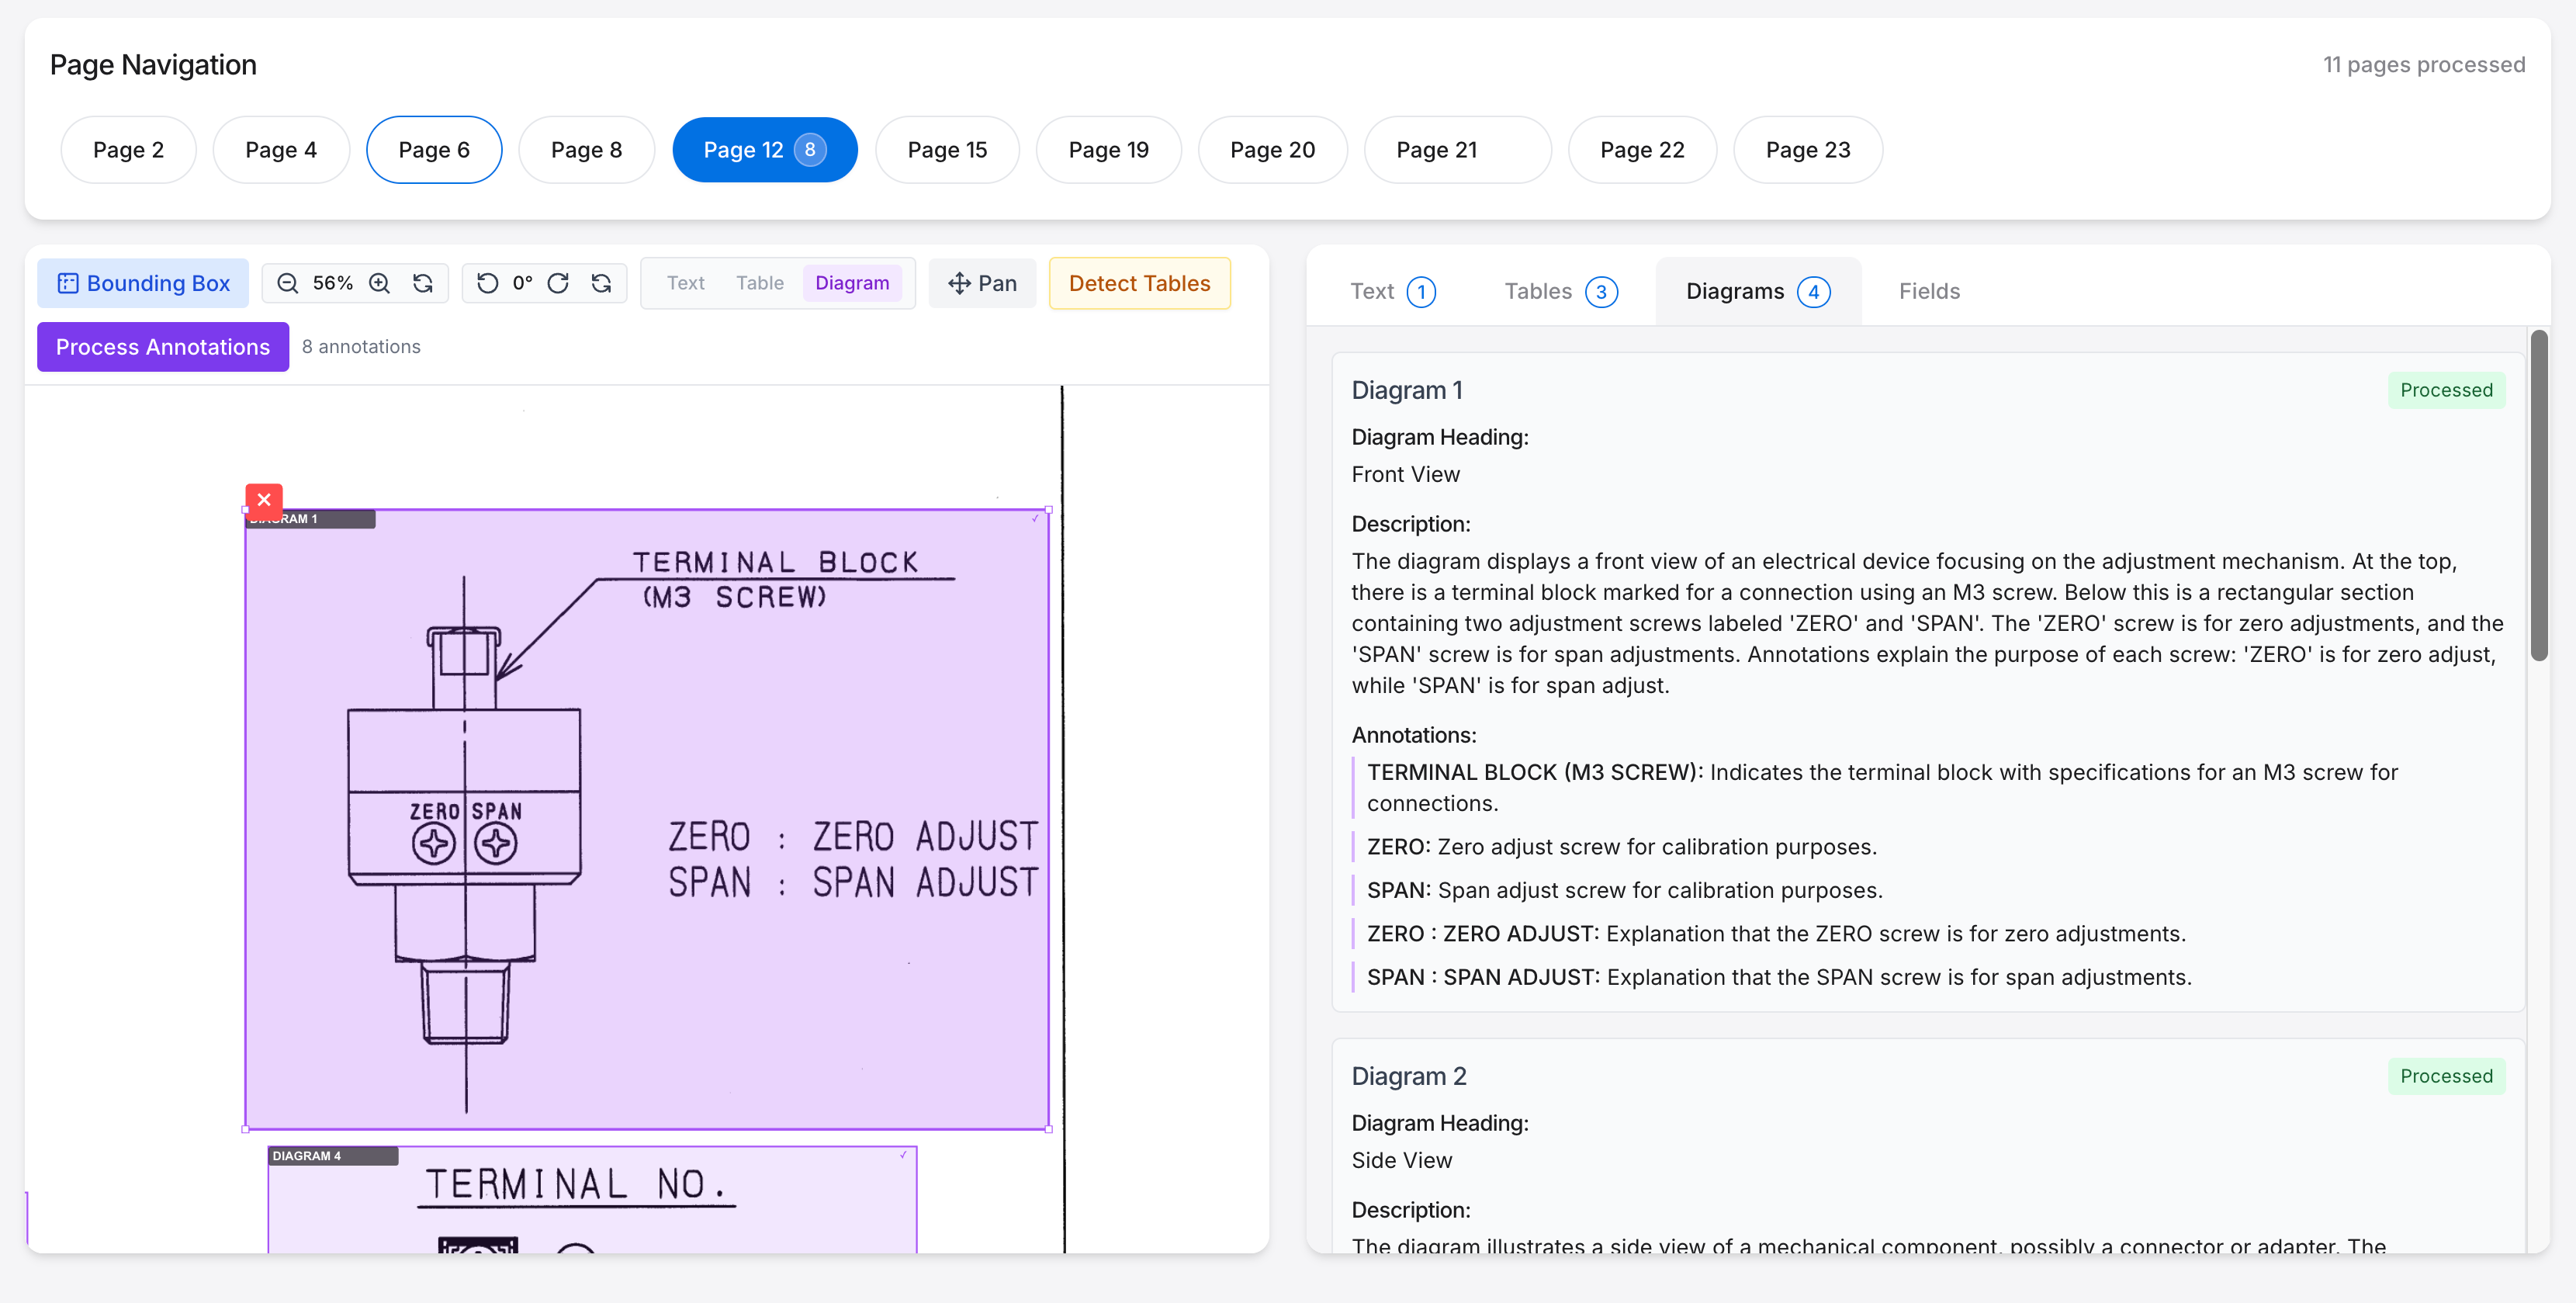Go to Page 20
Viewport: 2576px width, 1303px height.
coord(1272,150)
